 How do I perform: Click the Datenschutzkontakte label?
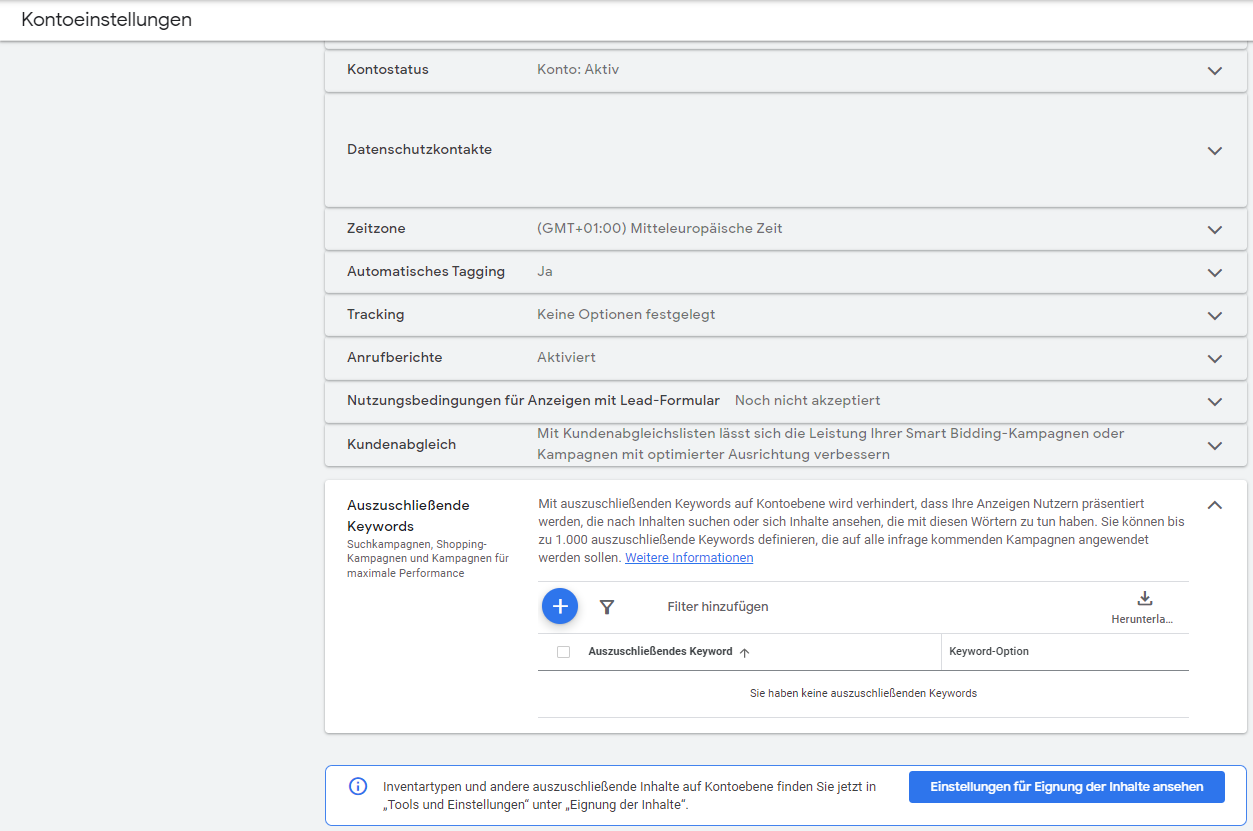point(419,150)
